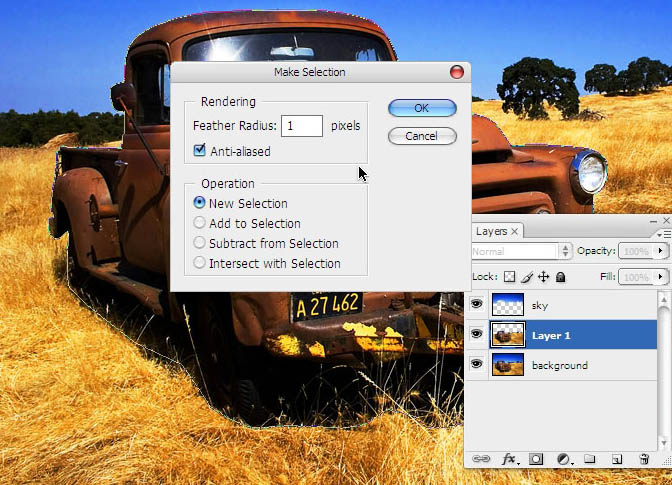Delete layer with trash icon
This screenshot has height=485, width=672.
point(644,459)
